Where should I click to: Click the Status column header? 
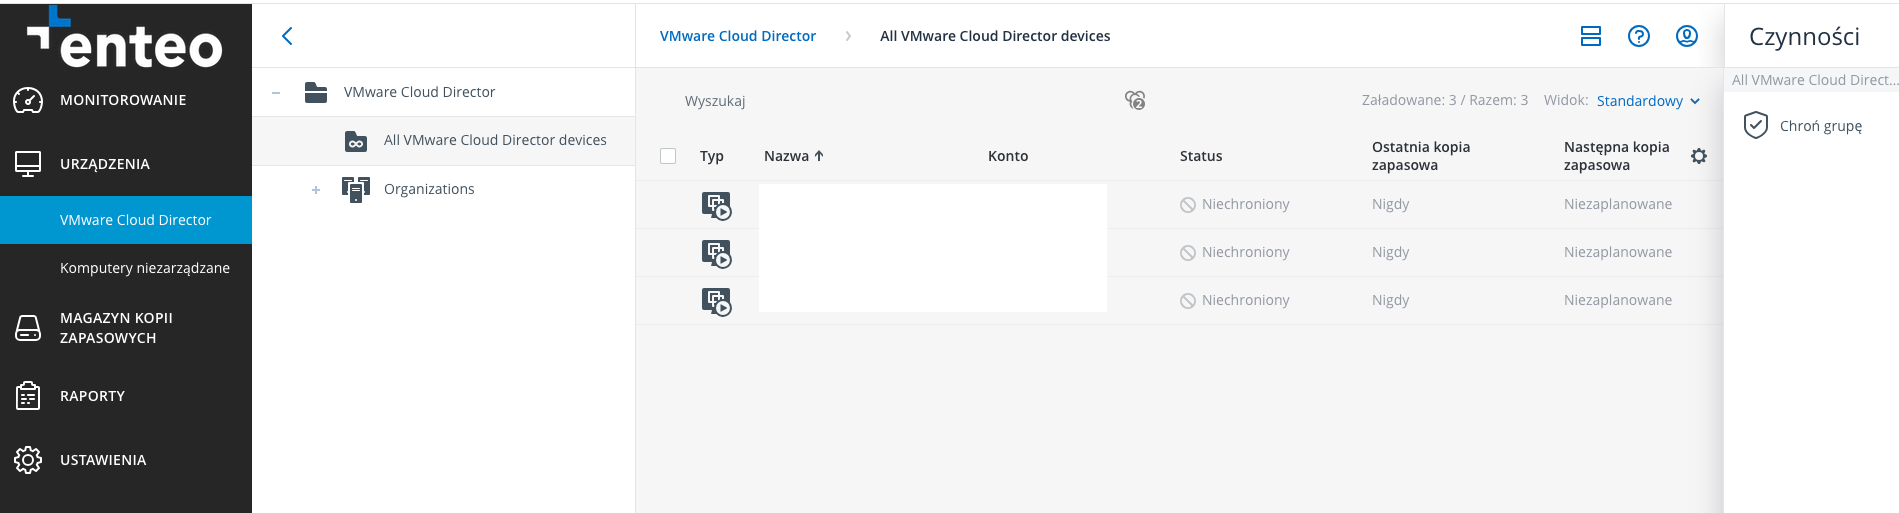[1201, 156]
